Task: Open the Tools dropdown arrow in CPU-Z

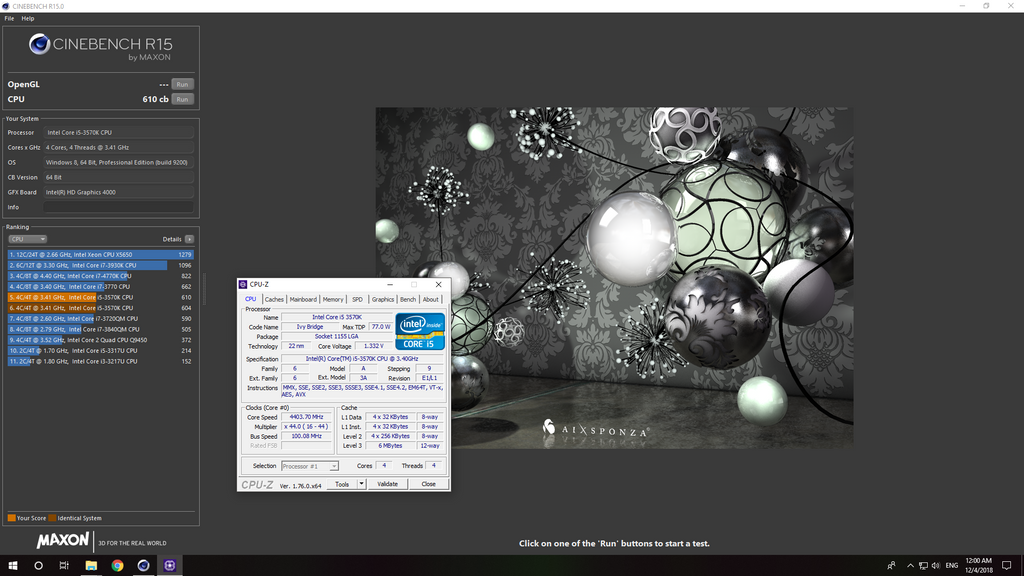Action: tap(361, 484)
